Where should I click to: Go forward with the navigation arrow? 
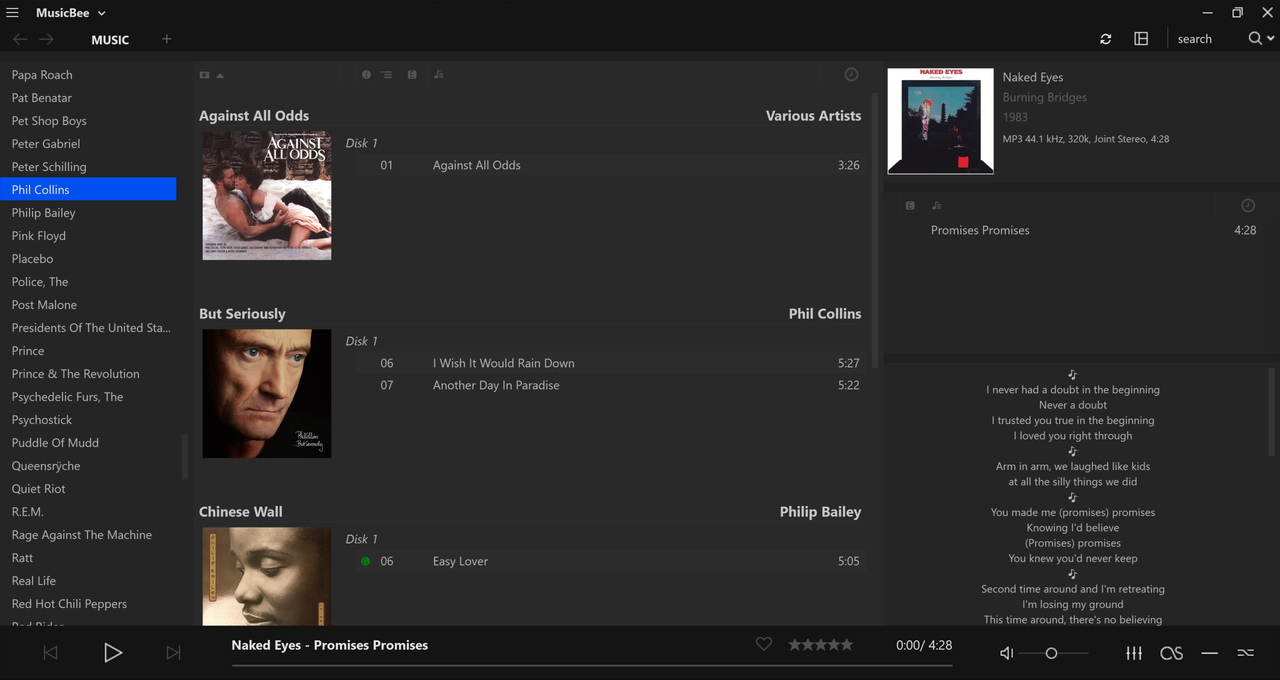[x=46, y=39]
